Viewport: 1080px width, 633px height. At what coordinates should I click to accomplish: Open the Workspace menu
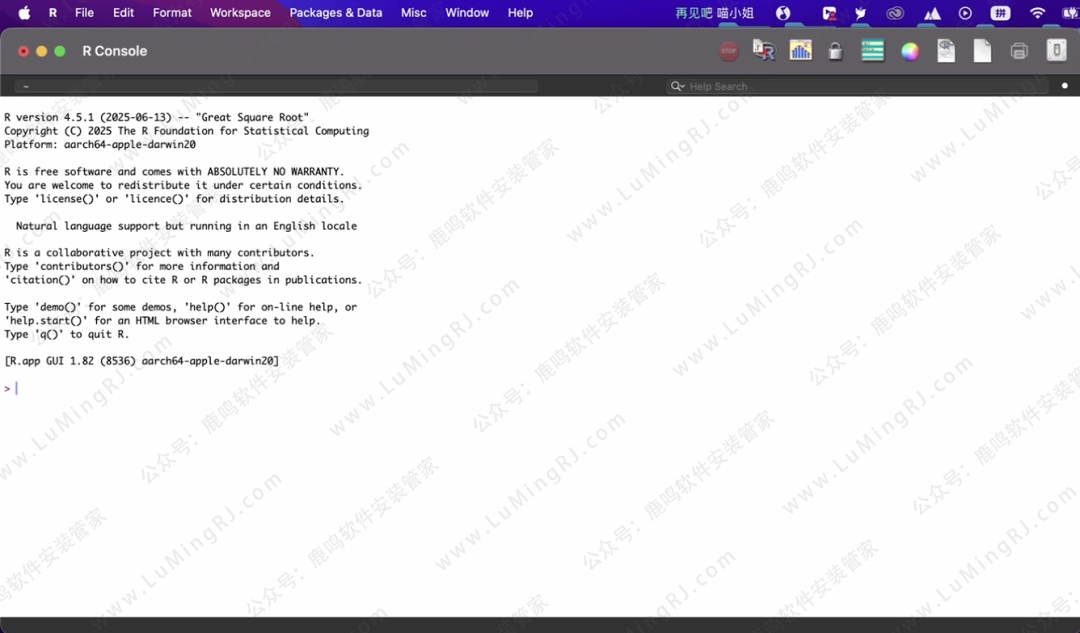coord(240,13)
